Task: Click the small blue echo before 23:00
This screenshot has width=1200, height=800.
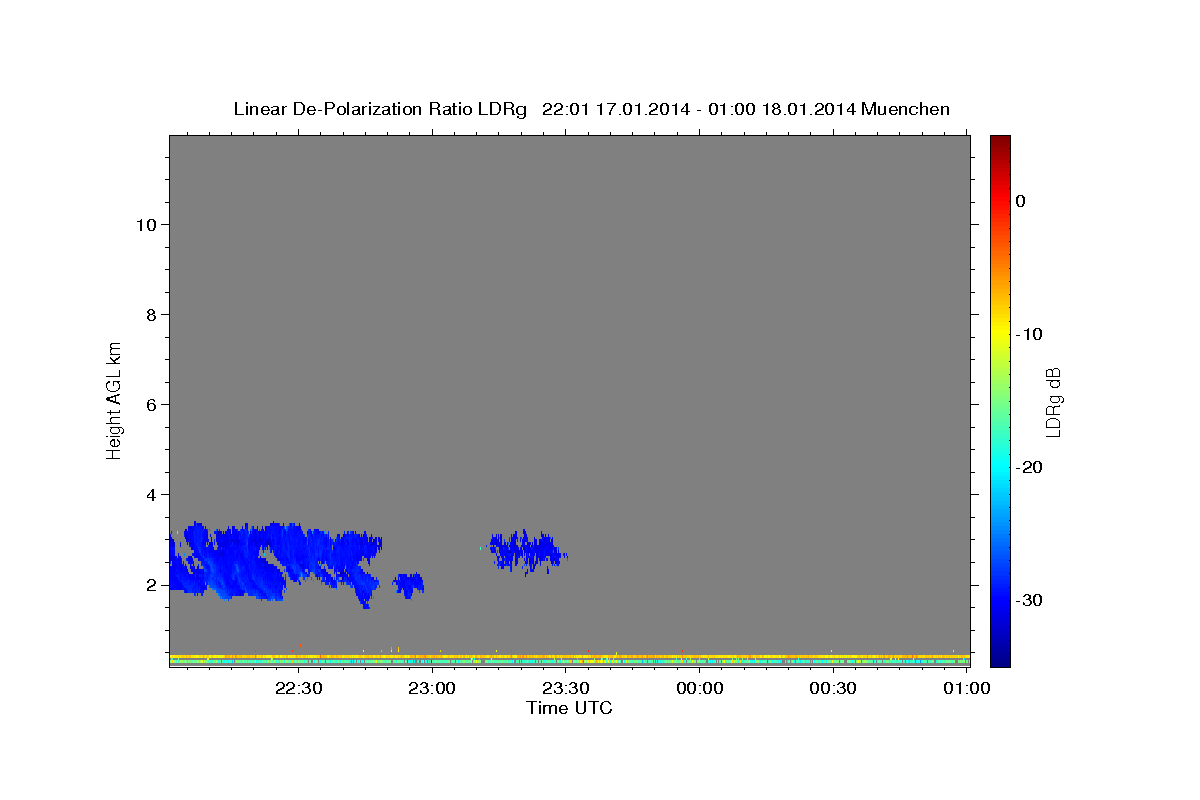Action: click(x=408, y=585)
